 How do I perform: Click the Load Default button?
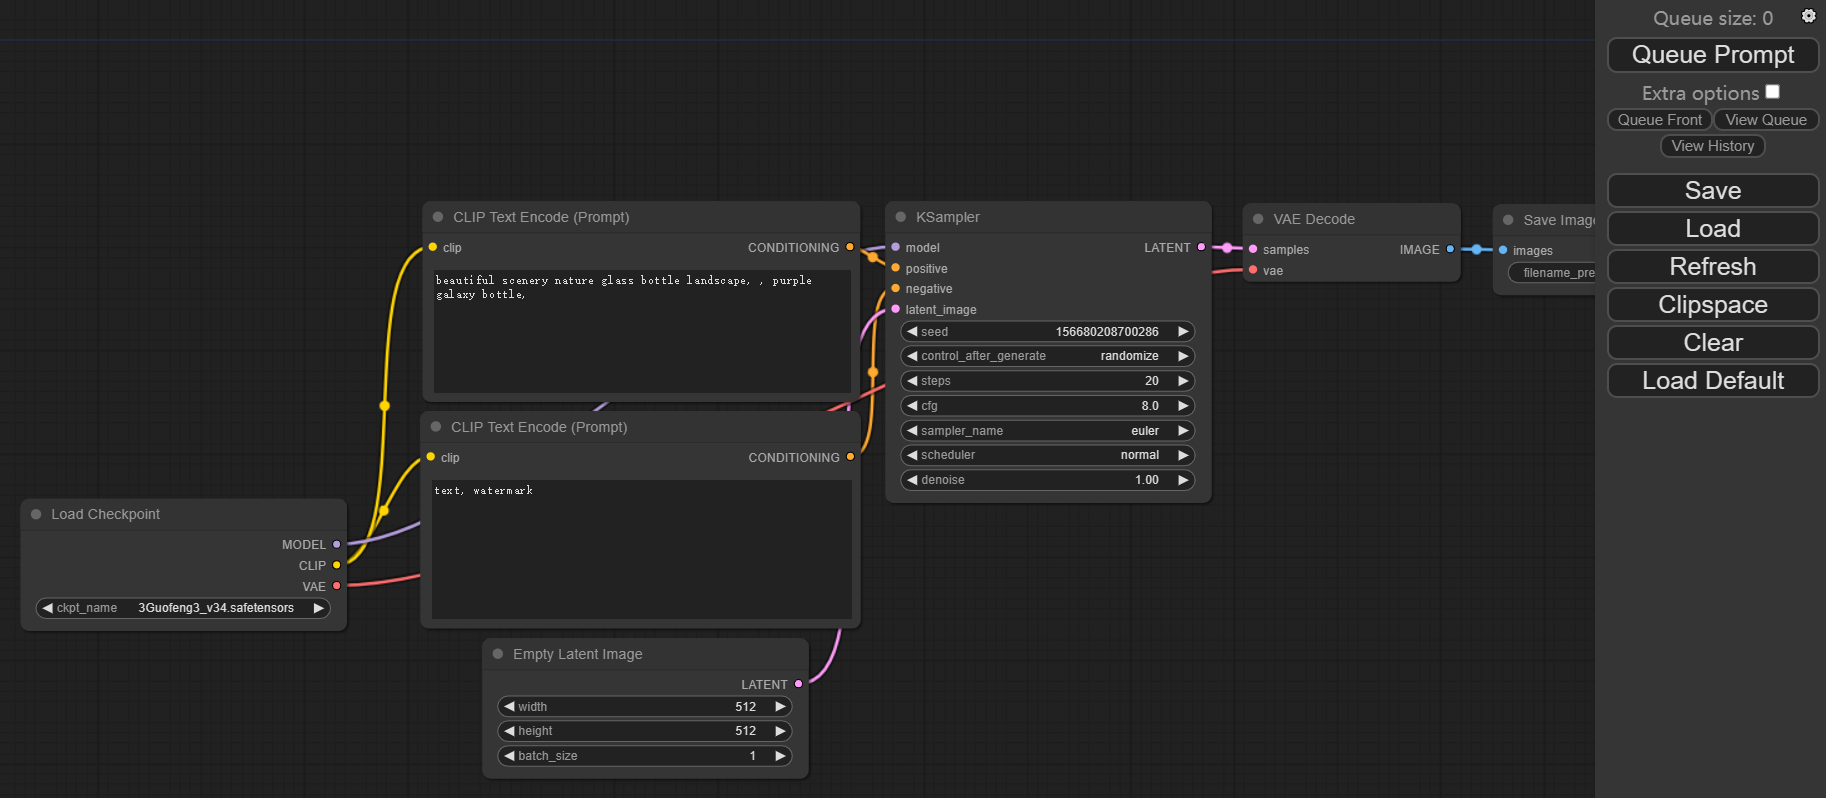[1712, 381]
